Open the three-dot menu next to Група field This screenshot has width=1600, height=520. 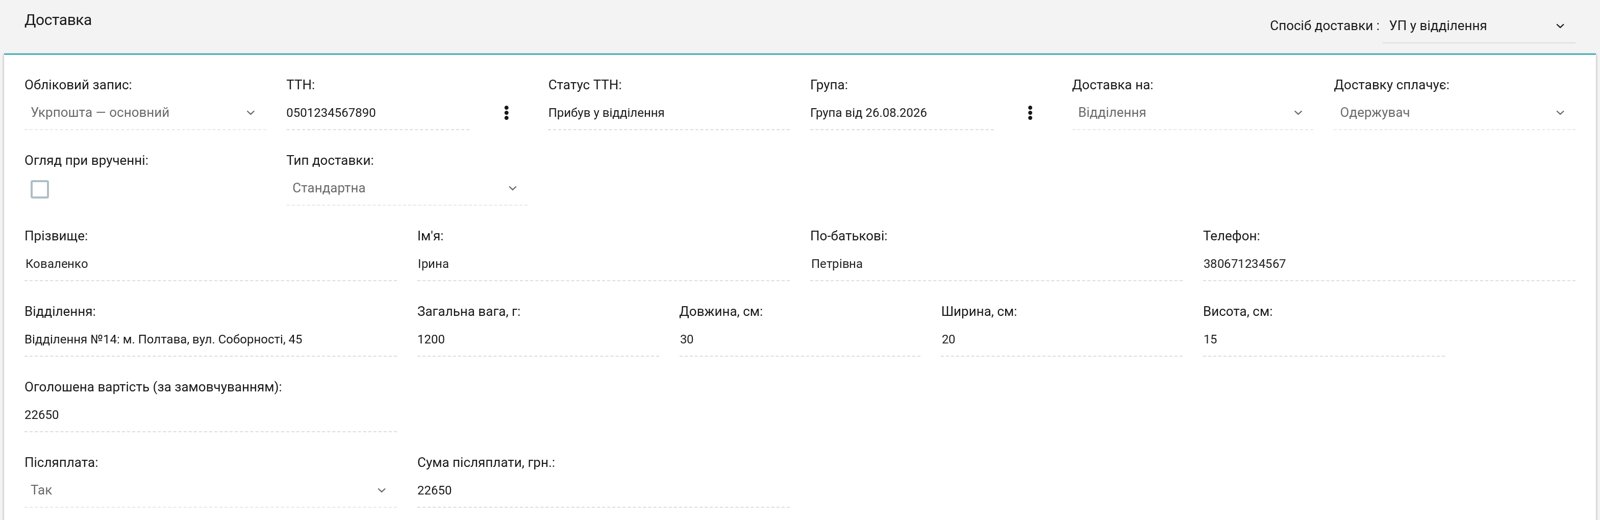[1030, 113]
